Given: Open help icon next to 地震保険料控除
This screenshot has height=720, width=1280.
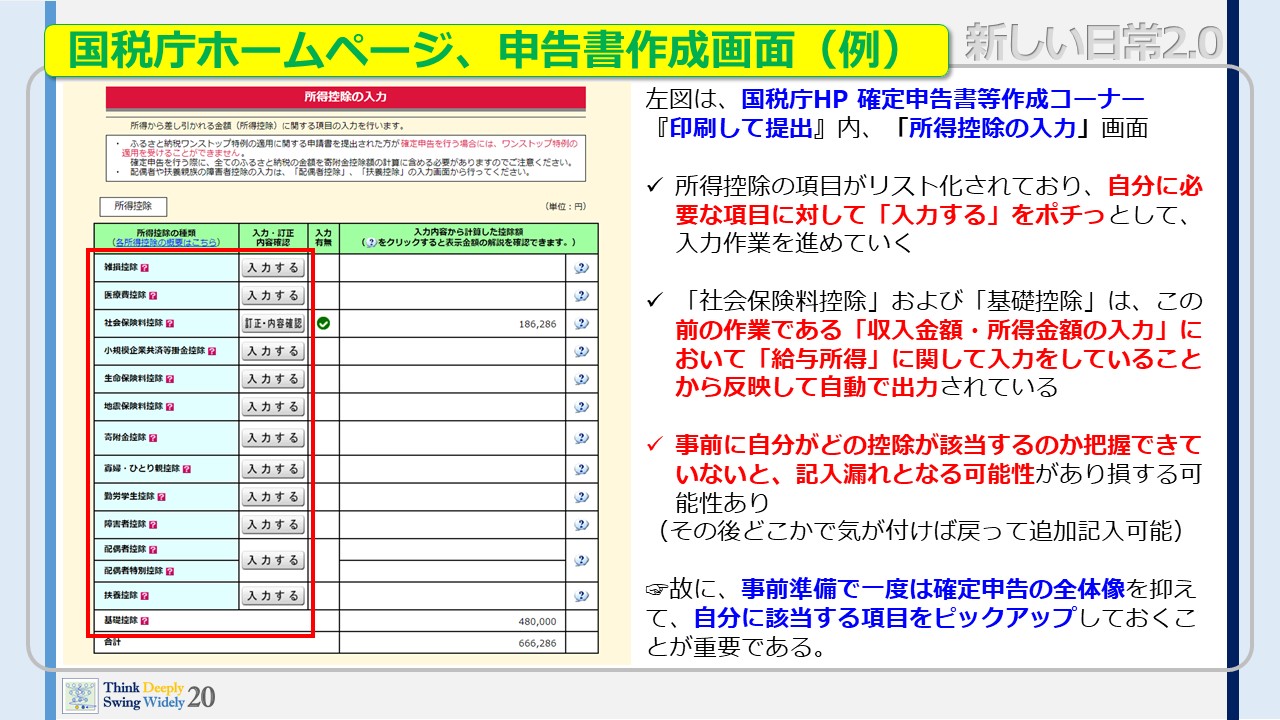Looking at the screenshot, I should click(169, 407).
